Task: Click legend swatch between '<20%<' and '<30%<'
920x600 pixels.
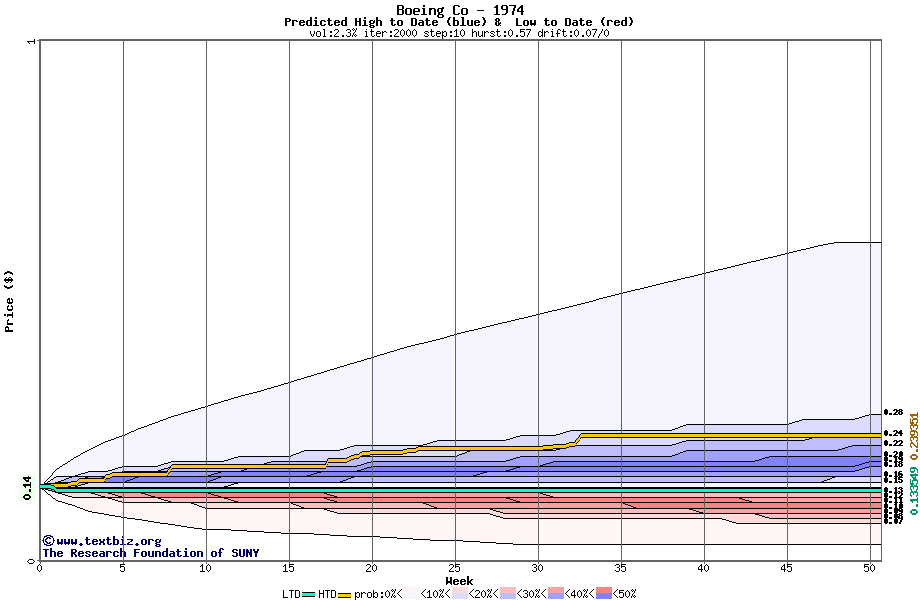Action: (x=508, y=594)
